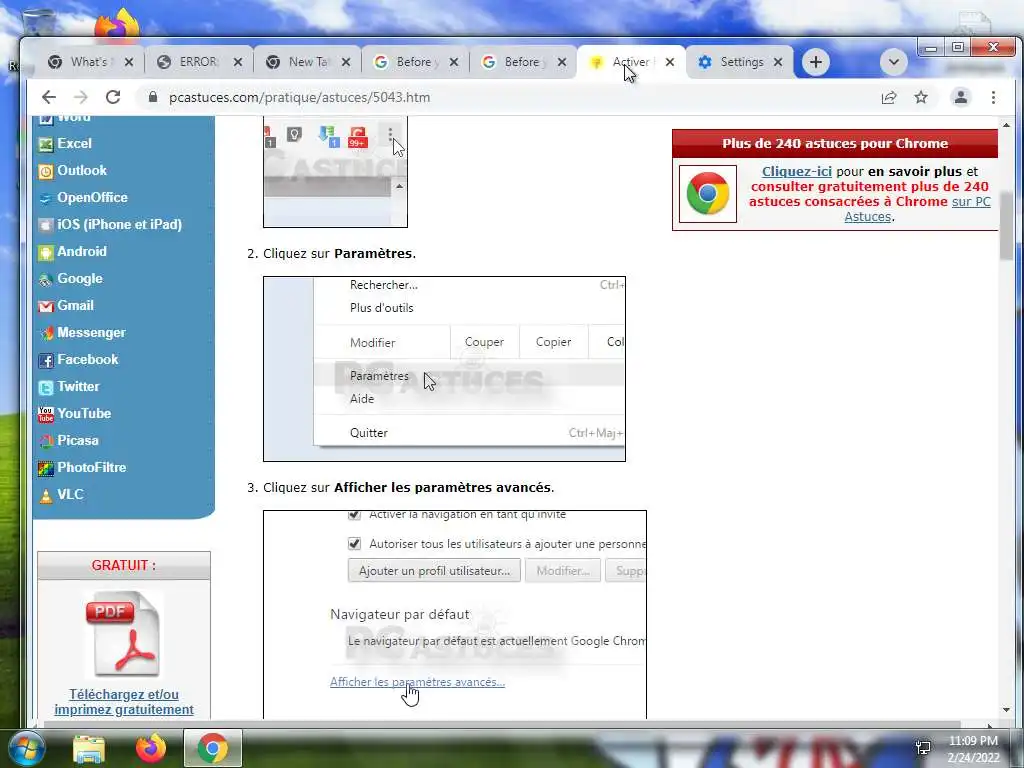
Task: Switch to the What's New tab
Action: [90, 62]
